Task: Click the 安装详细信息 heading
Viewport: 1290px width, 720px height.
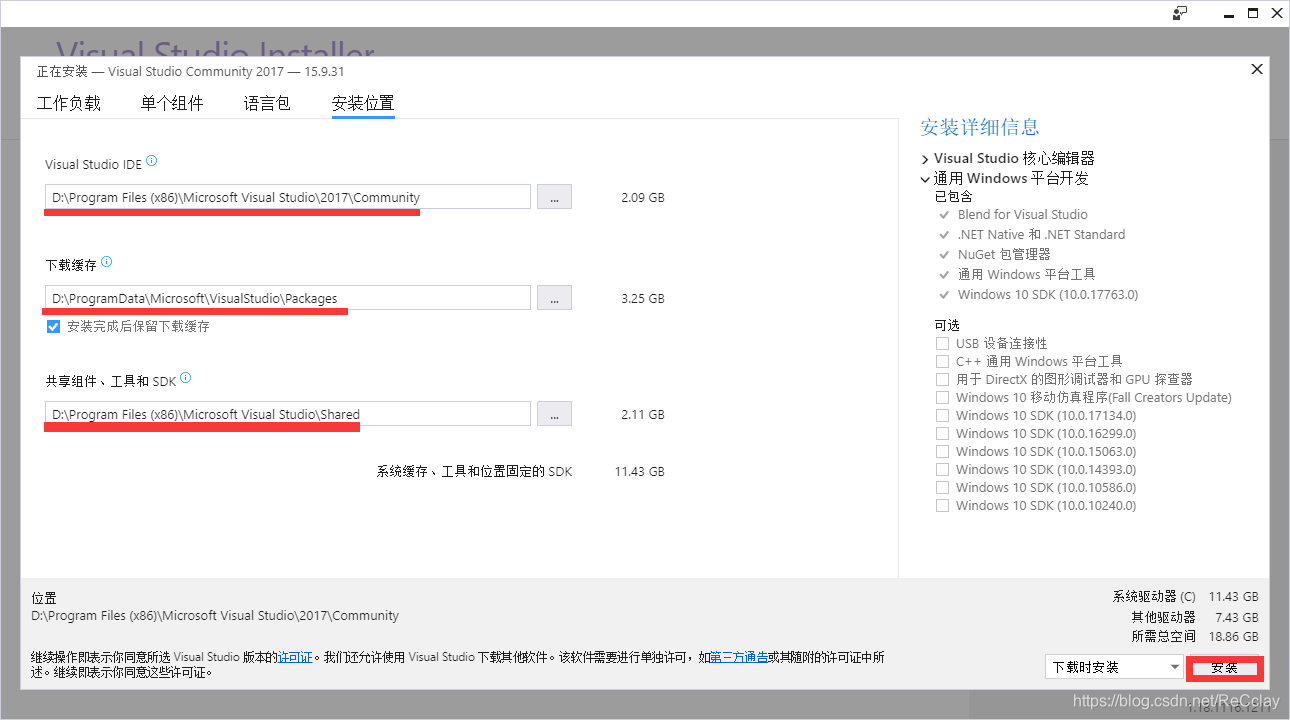Action: tap(980, 127)
